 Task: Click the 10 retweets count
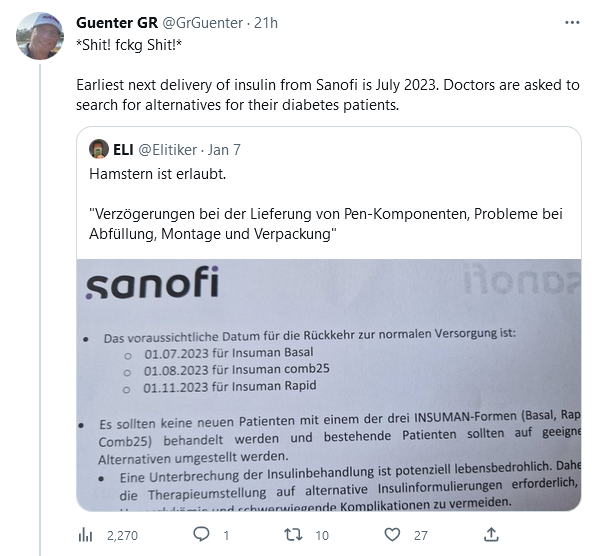pyautogui.click(x=322, y=535)
